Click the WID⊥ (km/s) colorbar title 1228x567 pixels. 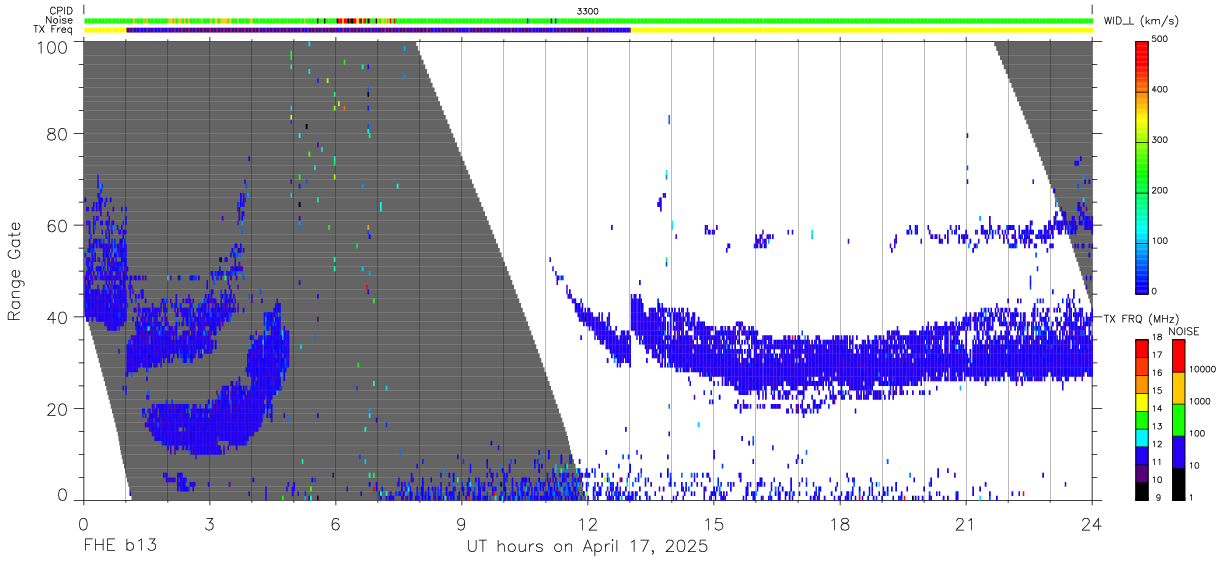click(1144, 20)
